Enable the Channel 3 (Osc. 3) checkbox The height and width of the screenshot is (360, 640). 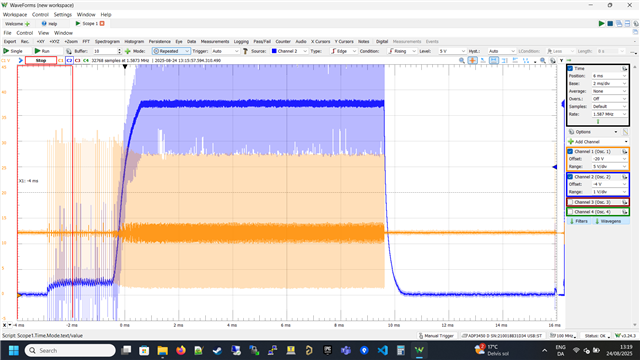pos(571,202)
